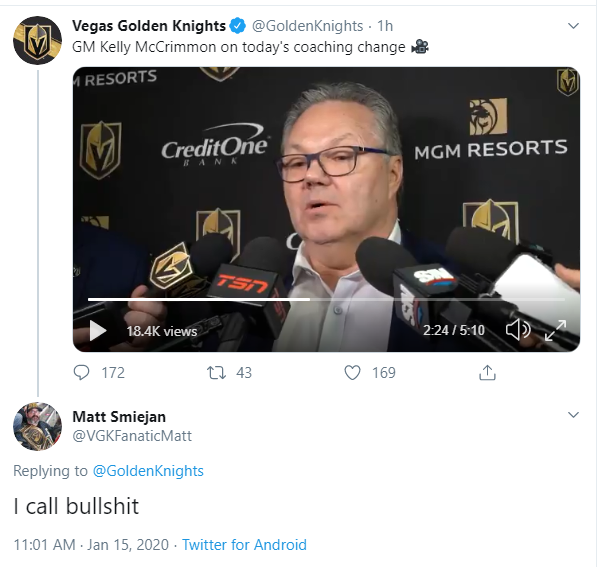Play the McCrimmon video
Screen dimensions: 609x567
click(98, 331)
